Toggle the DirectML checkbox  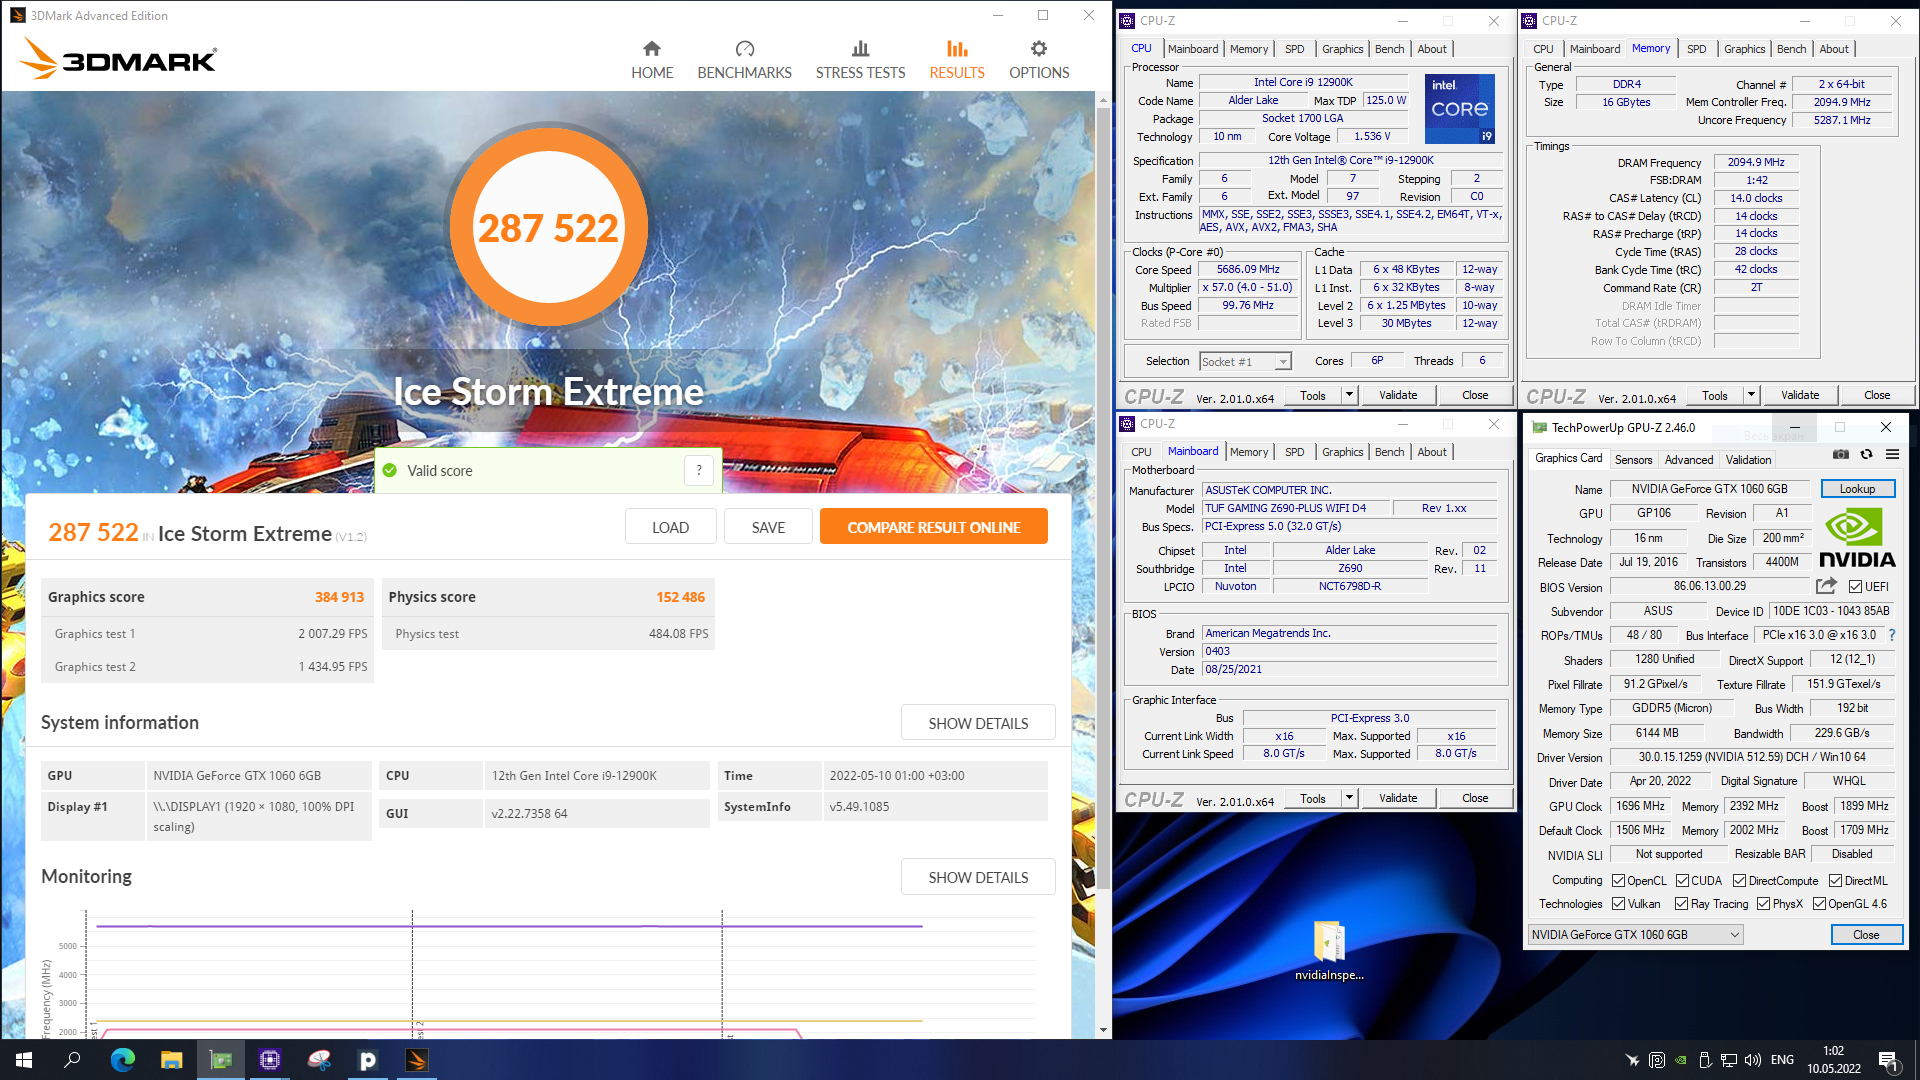[x=1836, y=881]
